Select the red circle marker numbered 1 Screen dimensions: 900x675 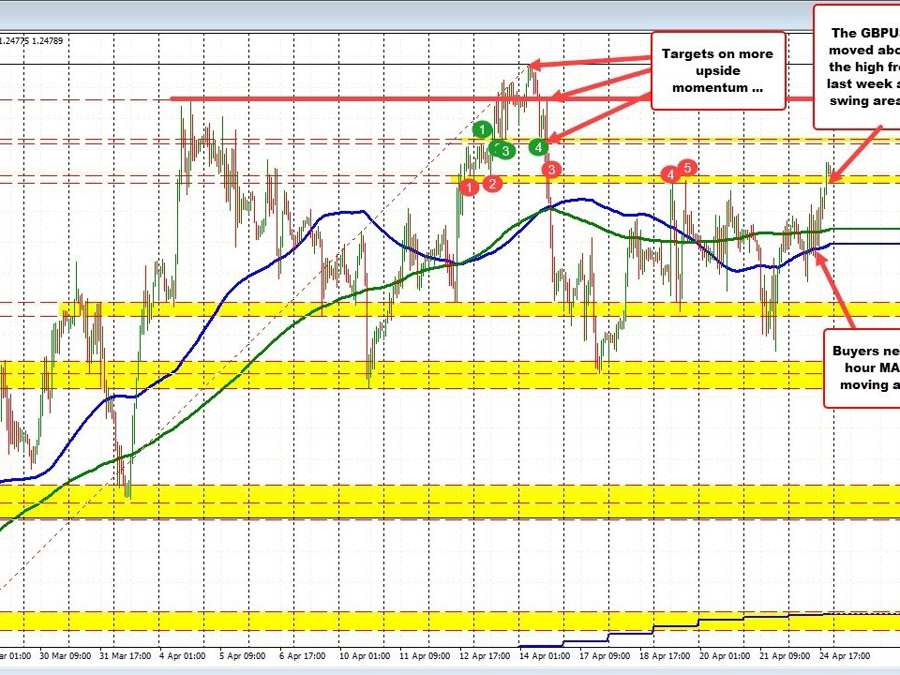tap(468, 186)
